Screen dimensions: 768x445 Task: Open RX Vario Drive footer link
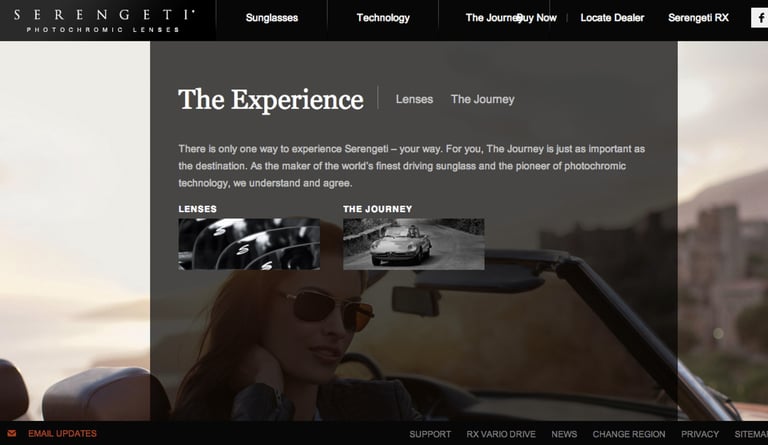point(501,434)
